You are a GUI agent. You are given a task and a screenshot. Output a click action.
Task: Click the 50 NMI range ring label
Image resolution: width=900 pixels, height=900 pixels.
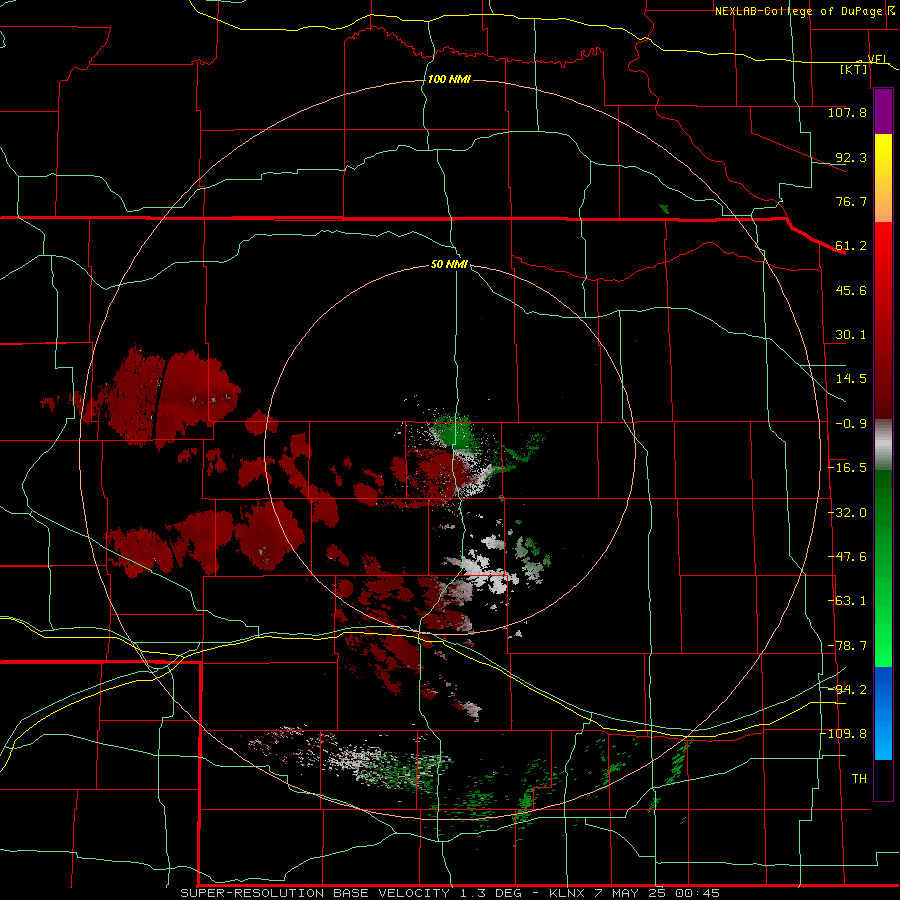449,264
